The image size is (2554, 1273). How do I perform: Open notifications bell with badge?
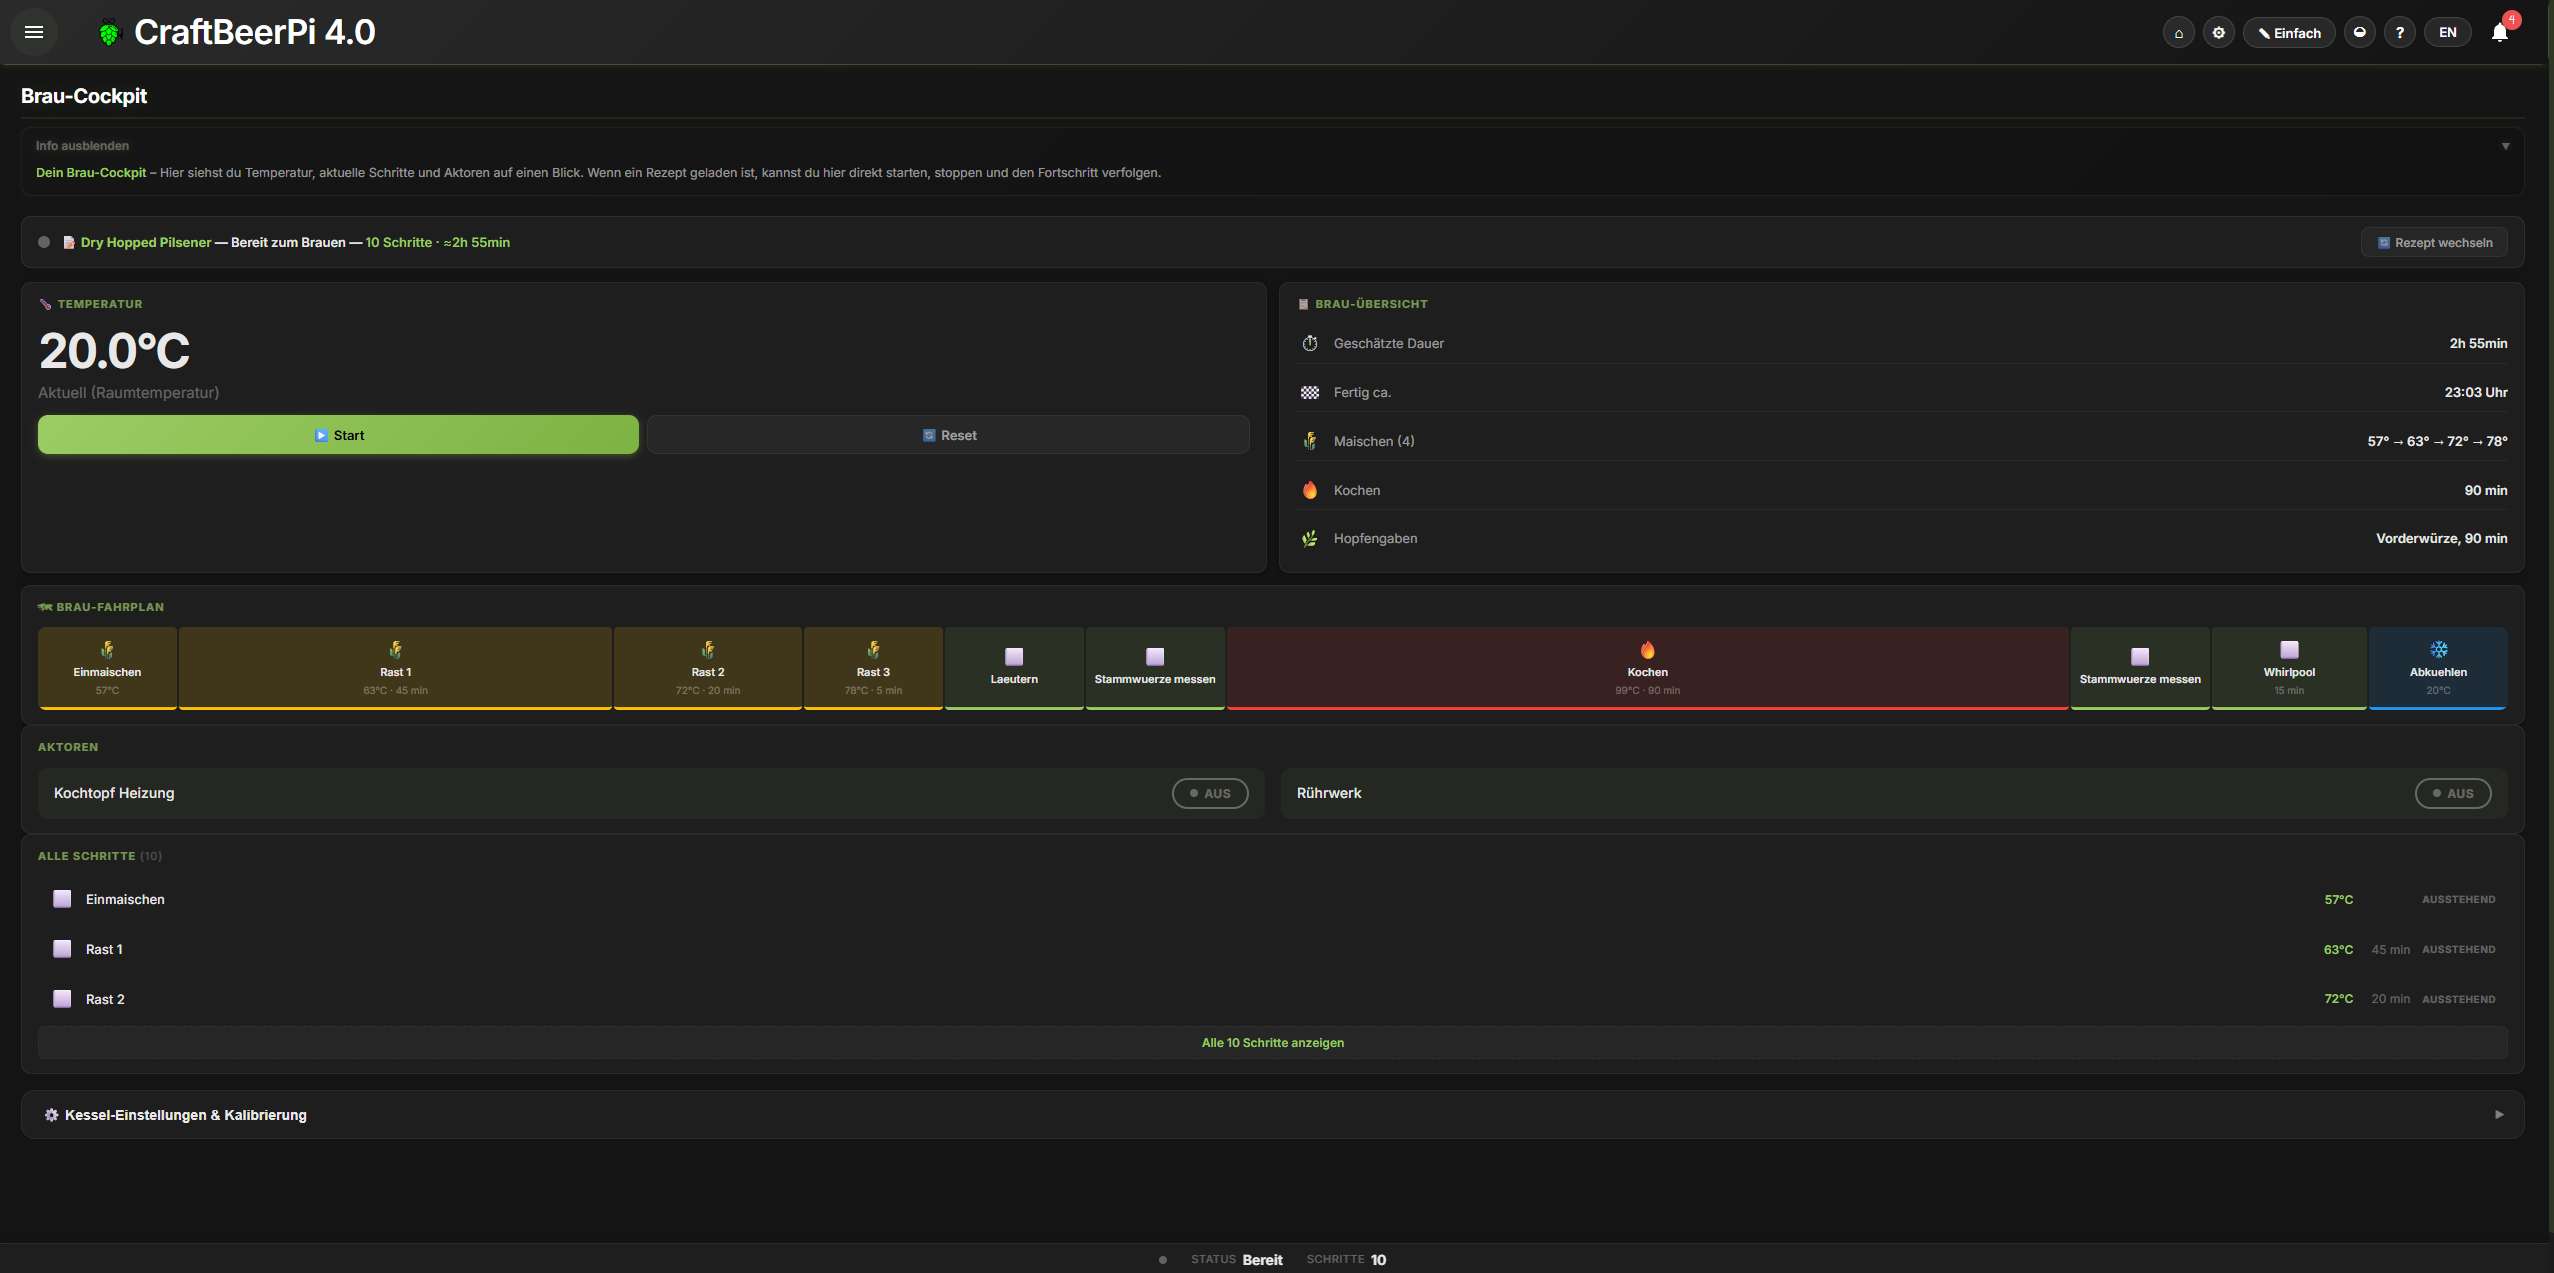point(2499,33)
